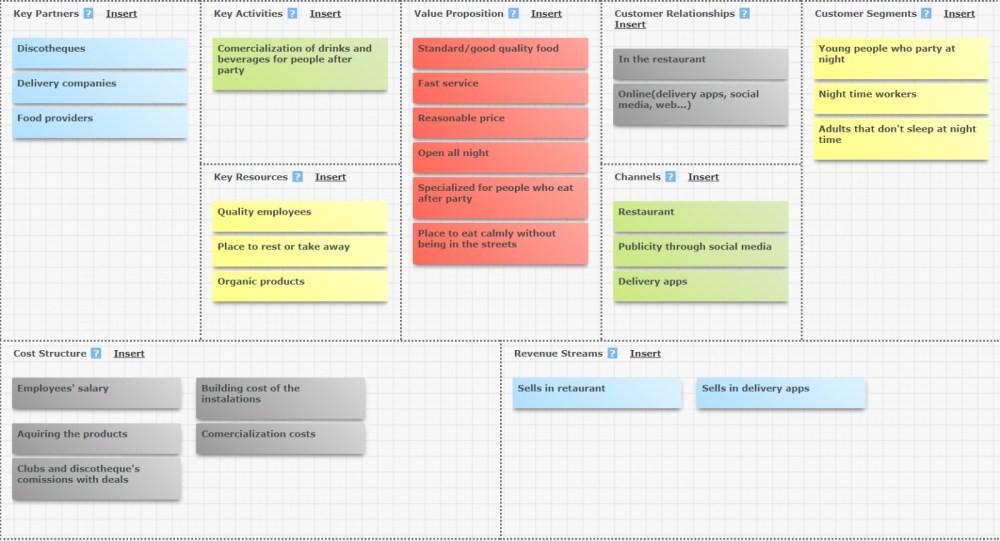Click the Value Proposition help icon
The height and width of the screenshot is (541, 1000).
pyautogui.click(x=513, y=14)
